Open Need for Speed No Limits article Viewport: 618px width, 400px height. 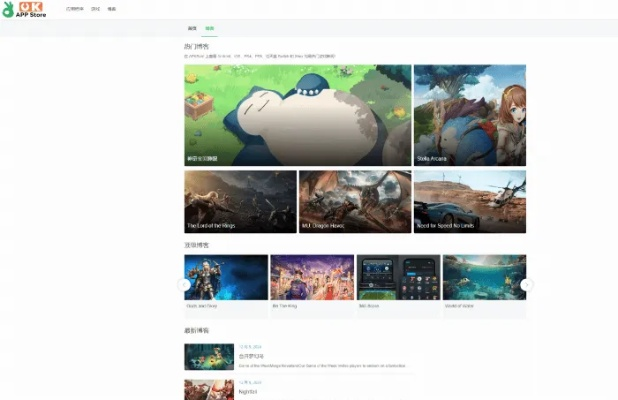(469, 201)
